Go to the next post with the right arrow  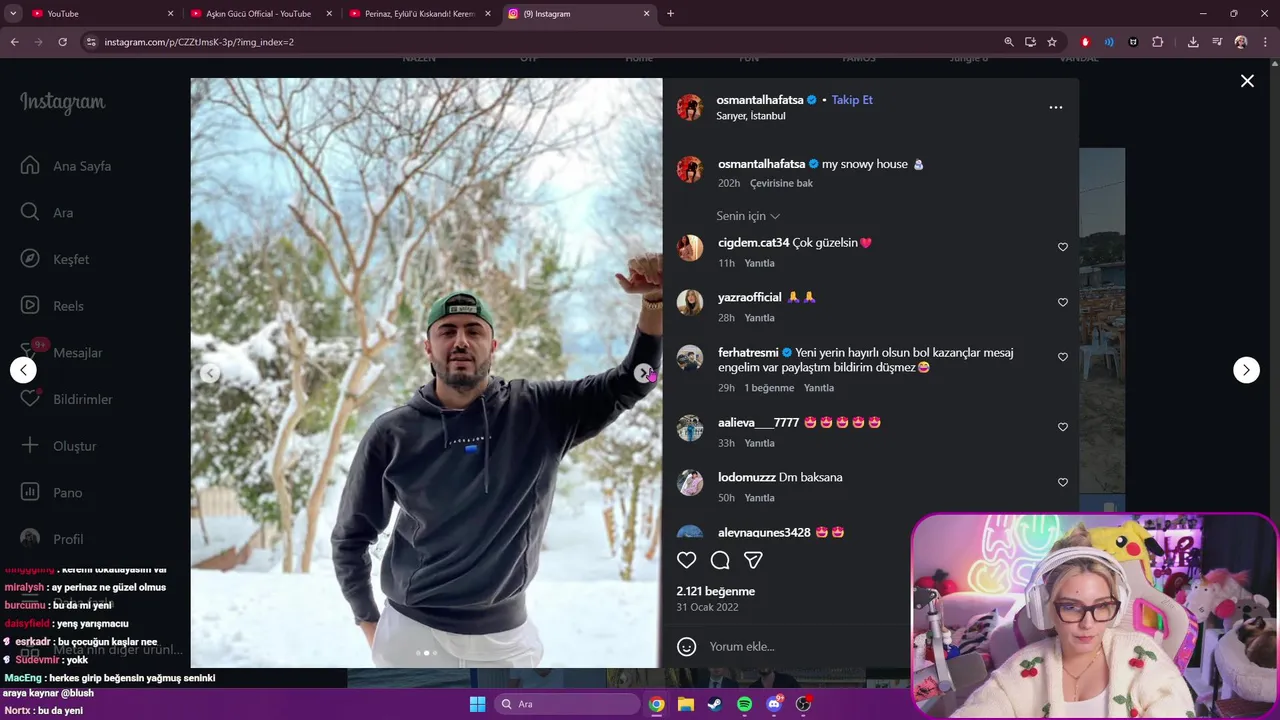pyautogui.click(x=1246, y=370)
